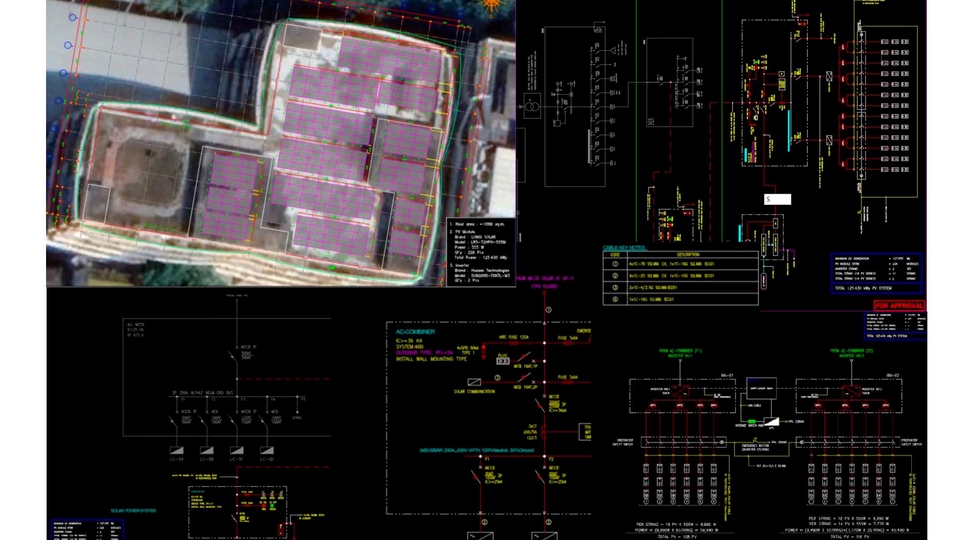Click the white text box labeled S
960x540 pixels.
point(778,200)
